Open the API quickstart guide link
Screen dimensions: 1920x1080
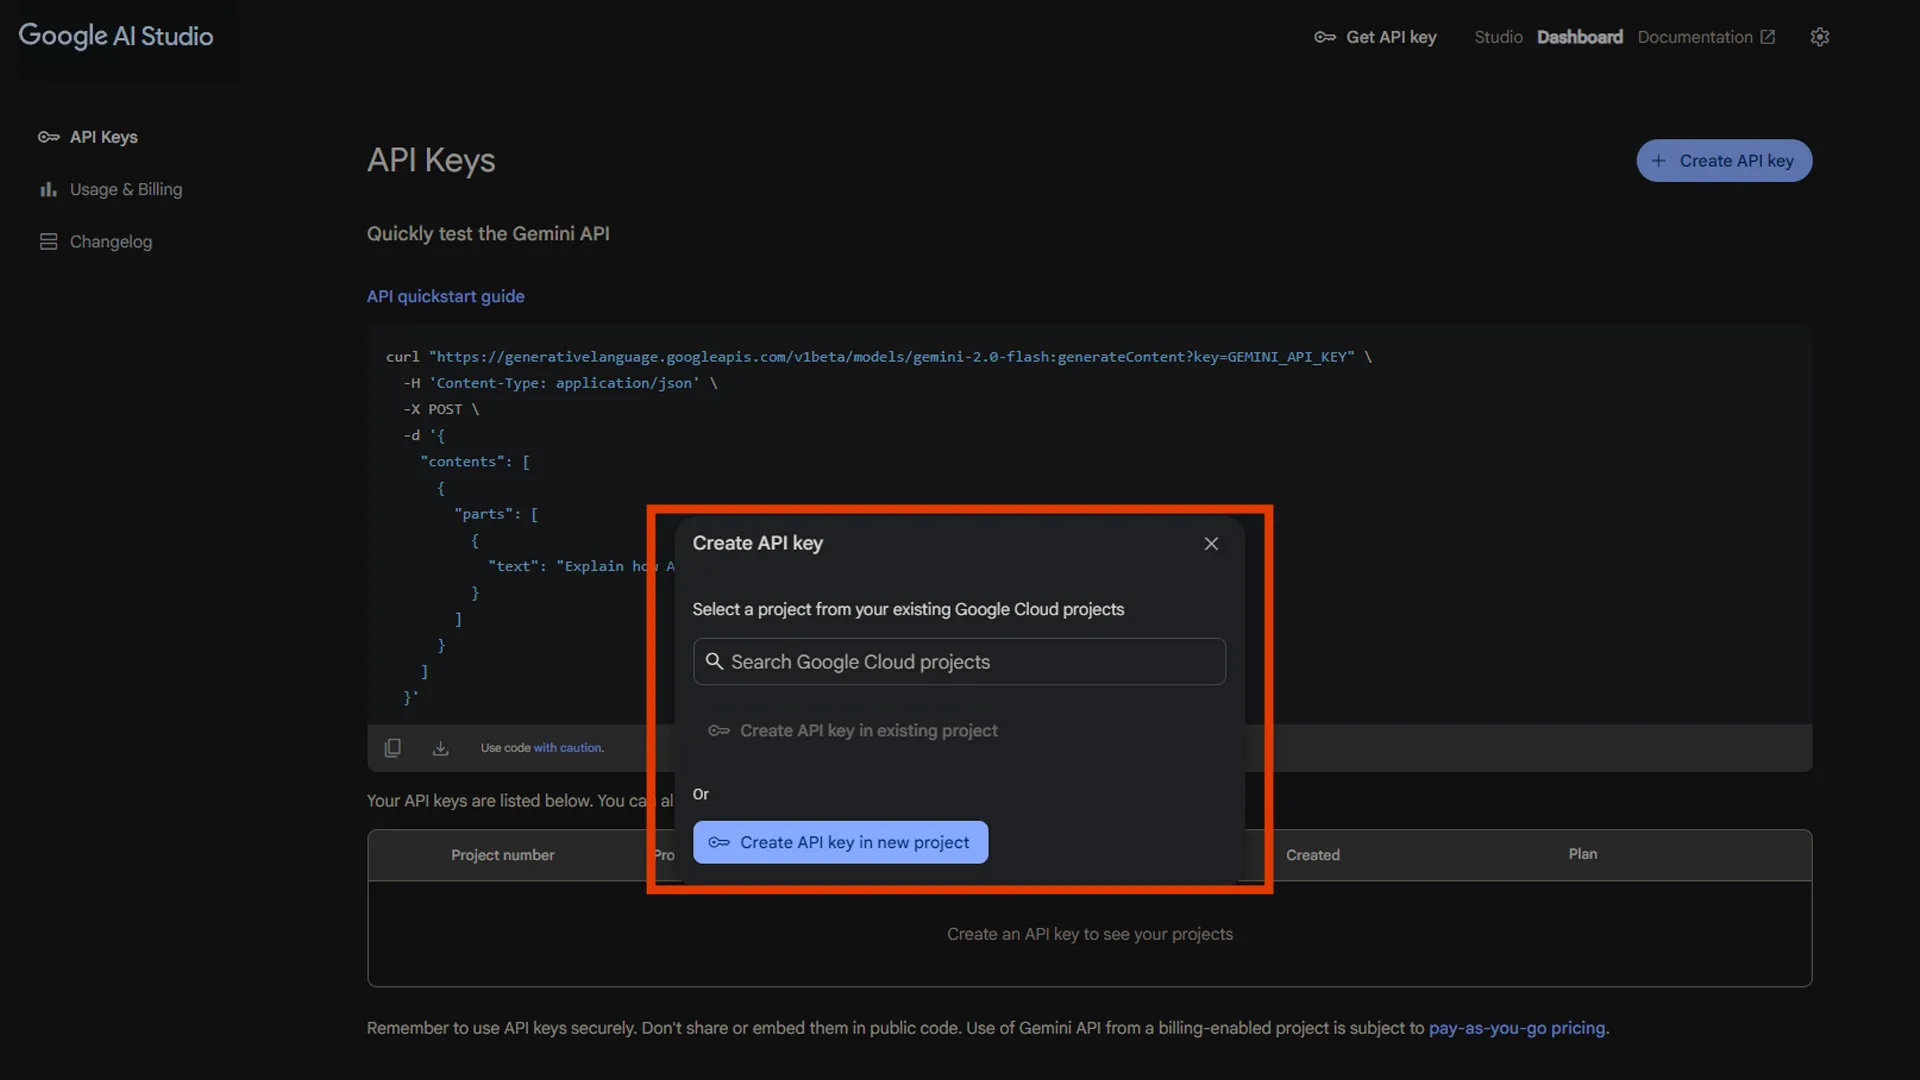pyautogui.click(x=445, y=296)
